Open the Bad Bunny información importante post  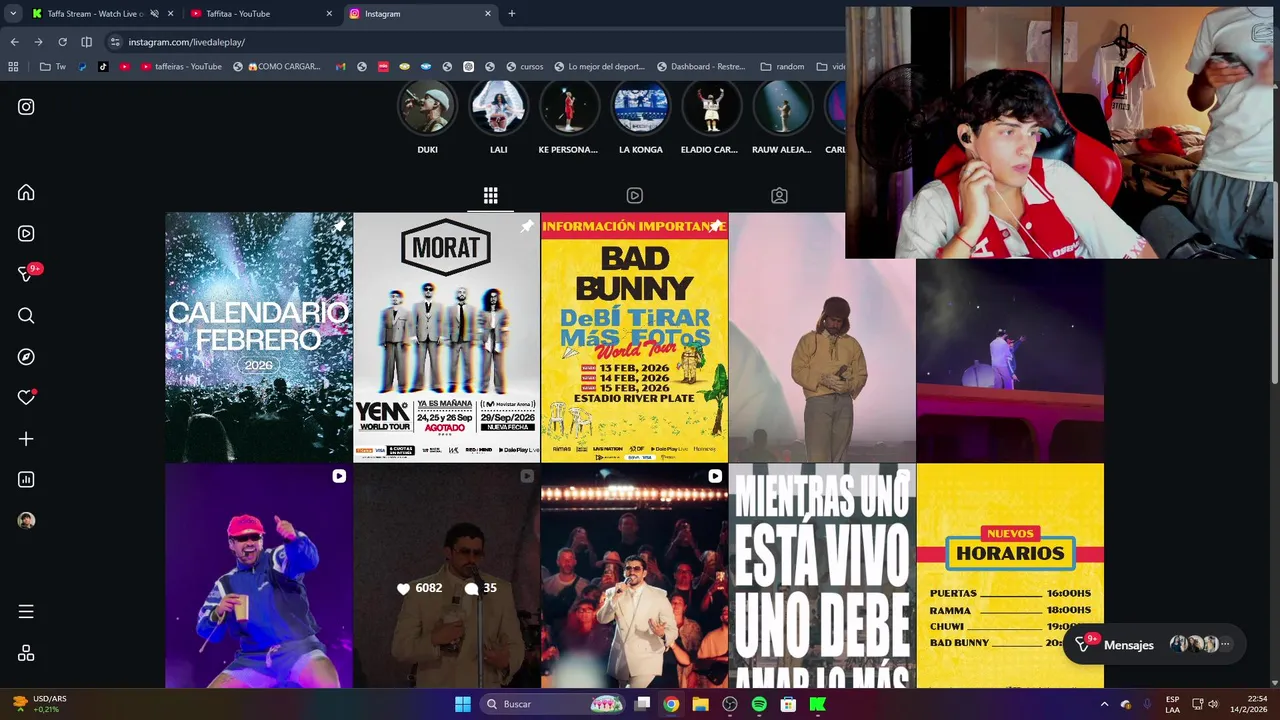coord(634,337)
